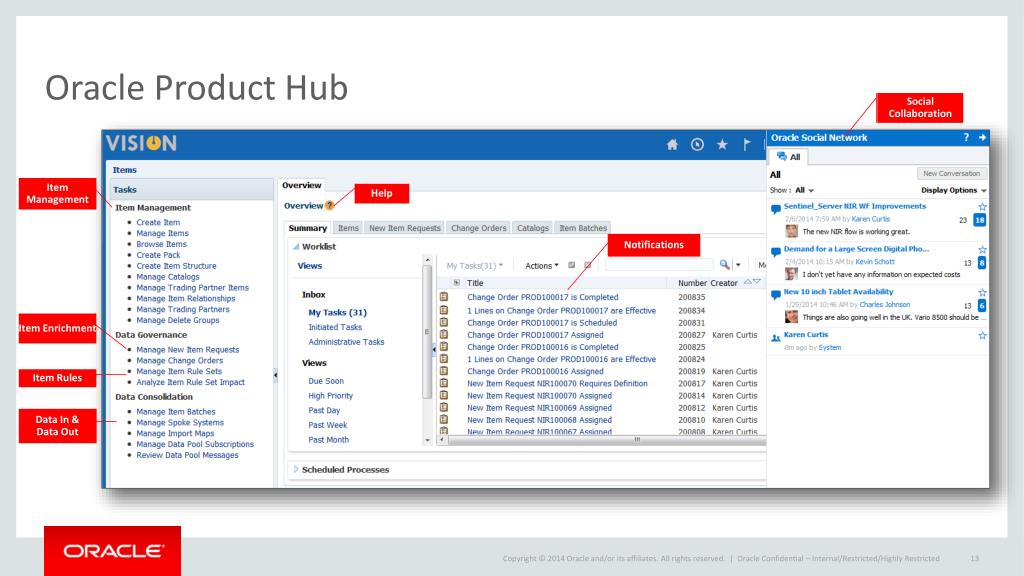
Task: Switch to the Items tab
Action: [x=348, y=228]
